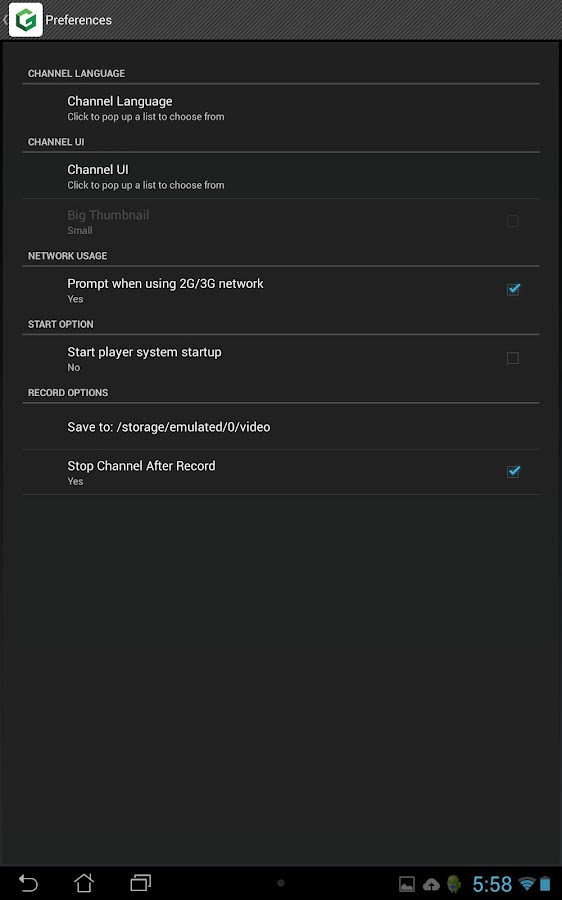Tap the Android home navigation icon
The width and height of the screenshot is (562, 900).
(x=84, y=883)
